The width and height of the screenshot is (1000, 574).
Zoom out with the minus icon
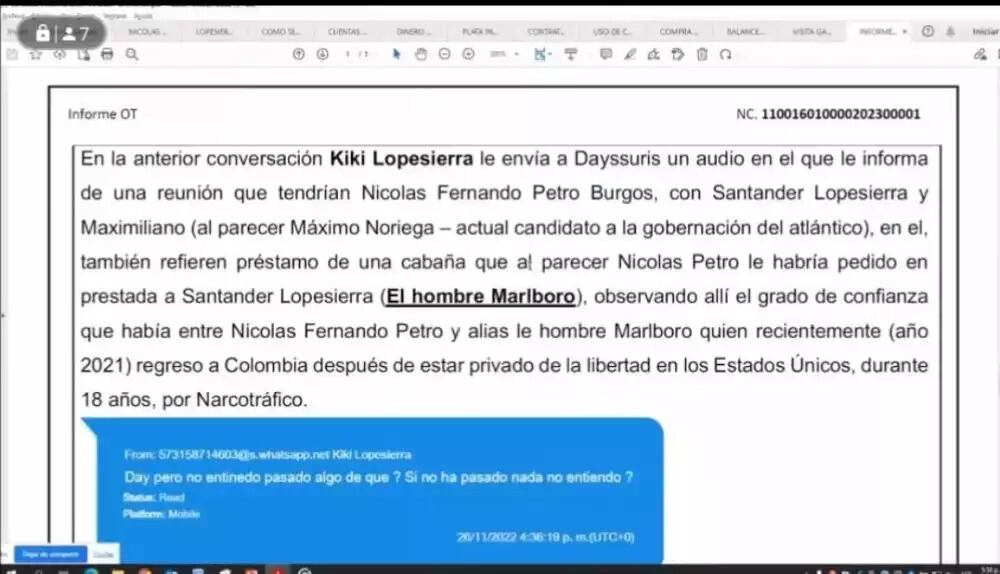[x=445, y=55]
